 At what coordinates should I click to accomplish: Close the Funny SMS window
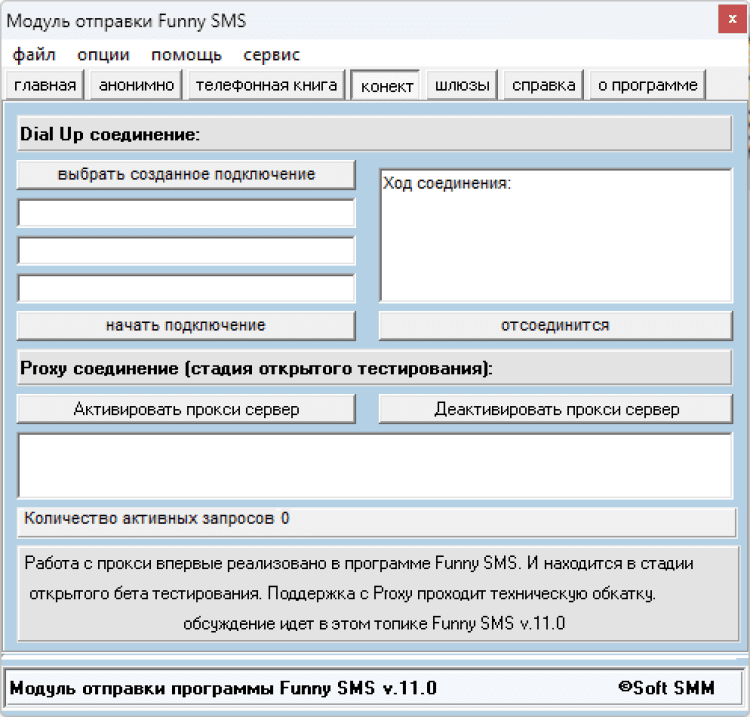[732, 19]
